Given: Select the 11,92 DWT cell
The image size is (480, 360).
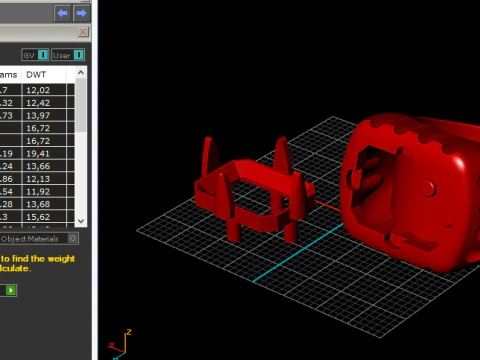Looking at the screenshot, I should (44, 191).
